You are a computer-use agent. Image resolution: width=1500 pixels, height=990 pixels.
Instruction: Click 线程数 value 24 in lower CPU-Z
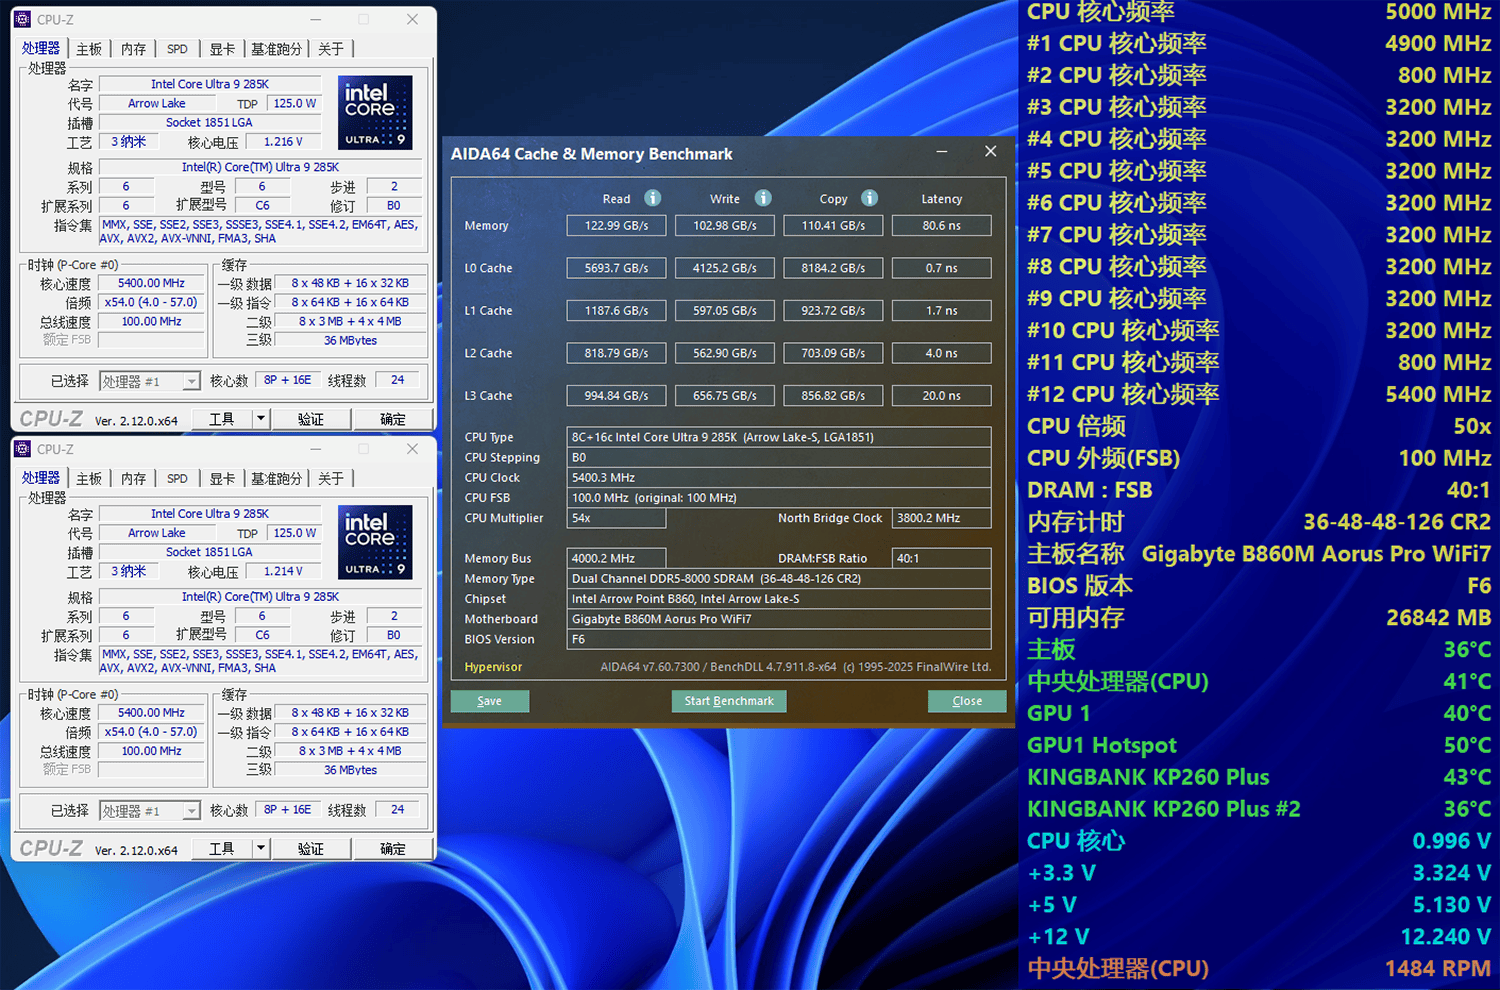coord(398,810)
